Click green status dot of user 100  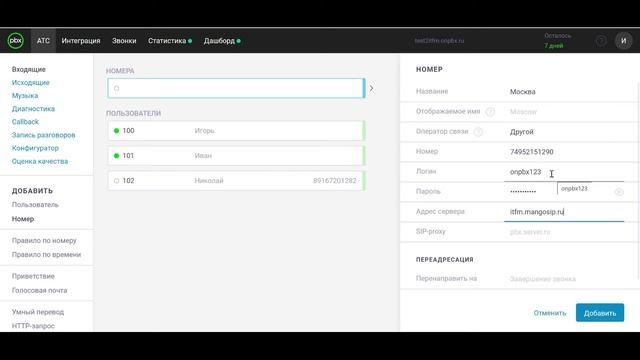point(116,131)
